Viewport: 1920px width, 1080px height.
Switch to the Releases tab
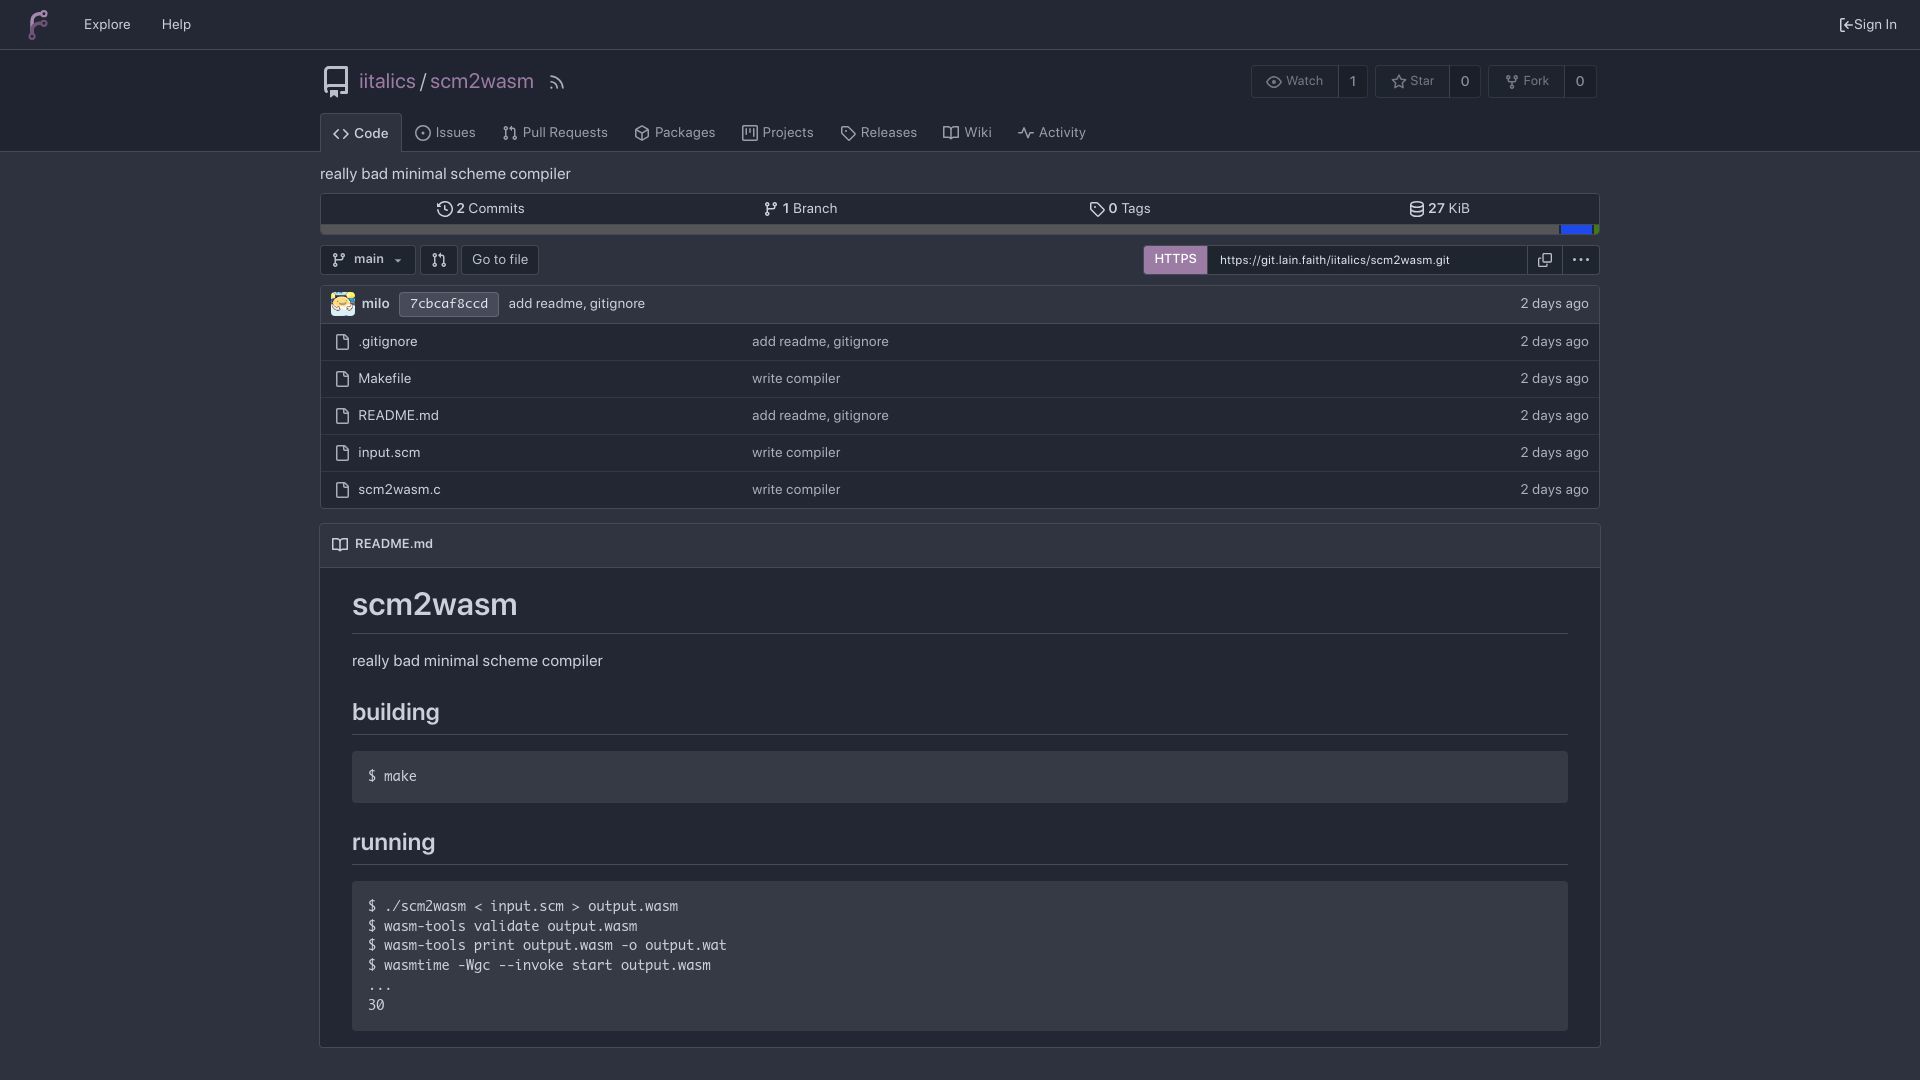click(x=879, y=133)
